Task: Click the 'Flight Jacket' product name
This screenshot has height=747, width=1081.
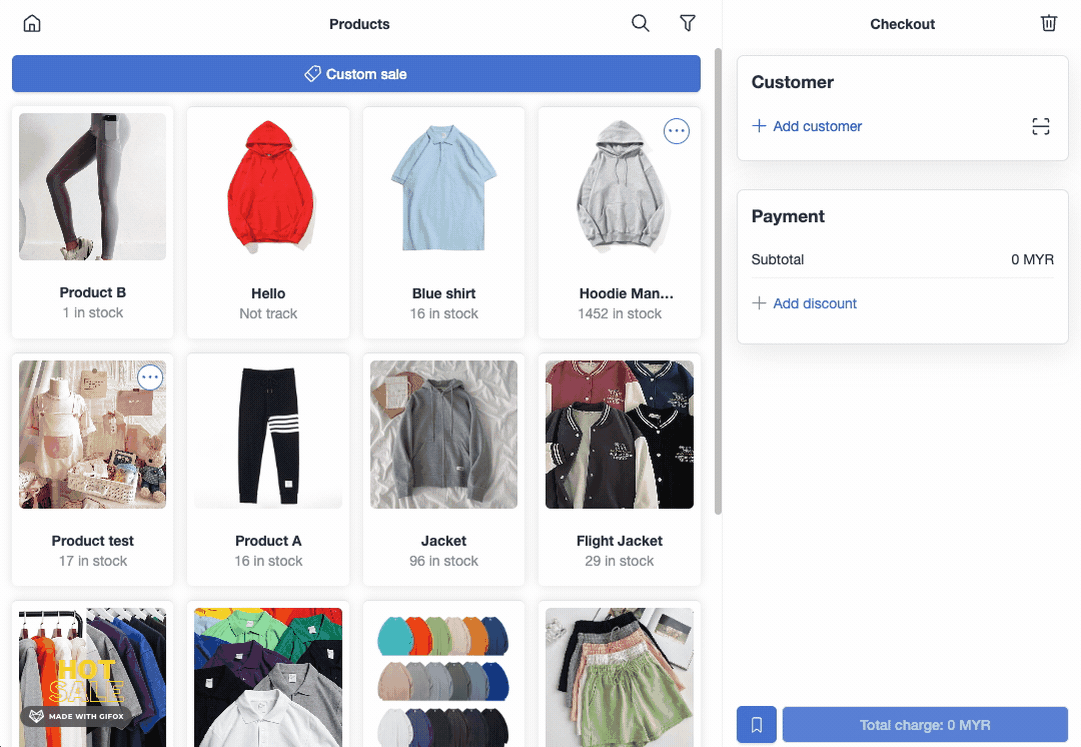Action: click(619, 541)
